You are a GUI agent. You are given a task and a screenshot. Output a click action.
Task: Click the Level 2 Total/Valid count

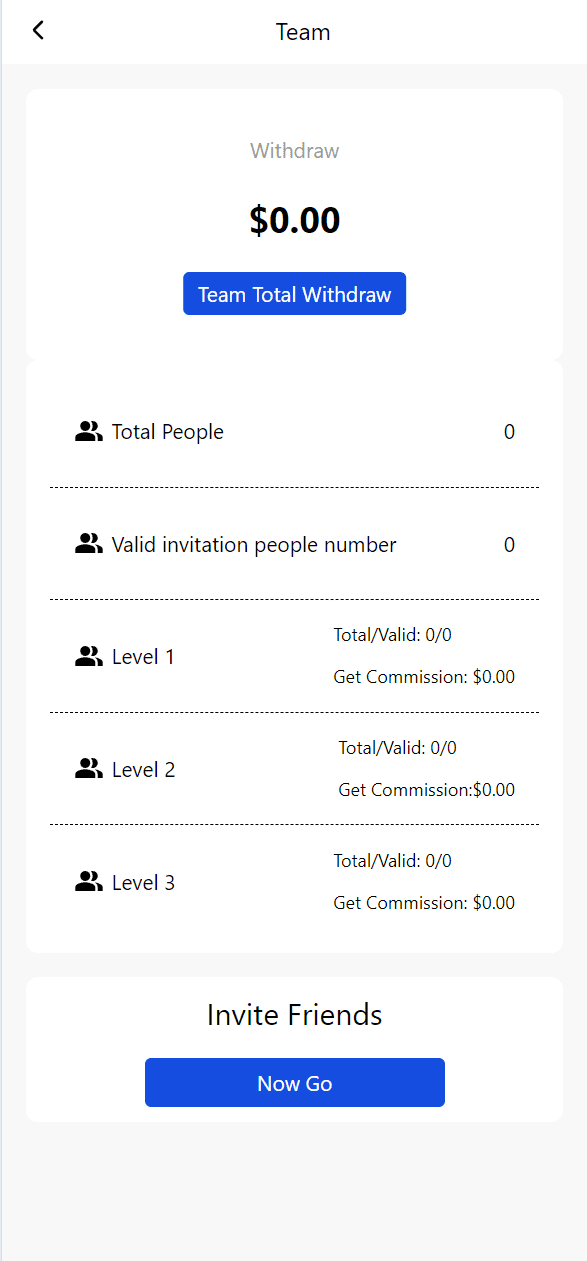point(398,747)
